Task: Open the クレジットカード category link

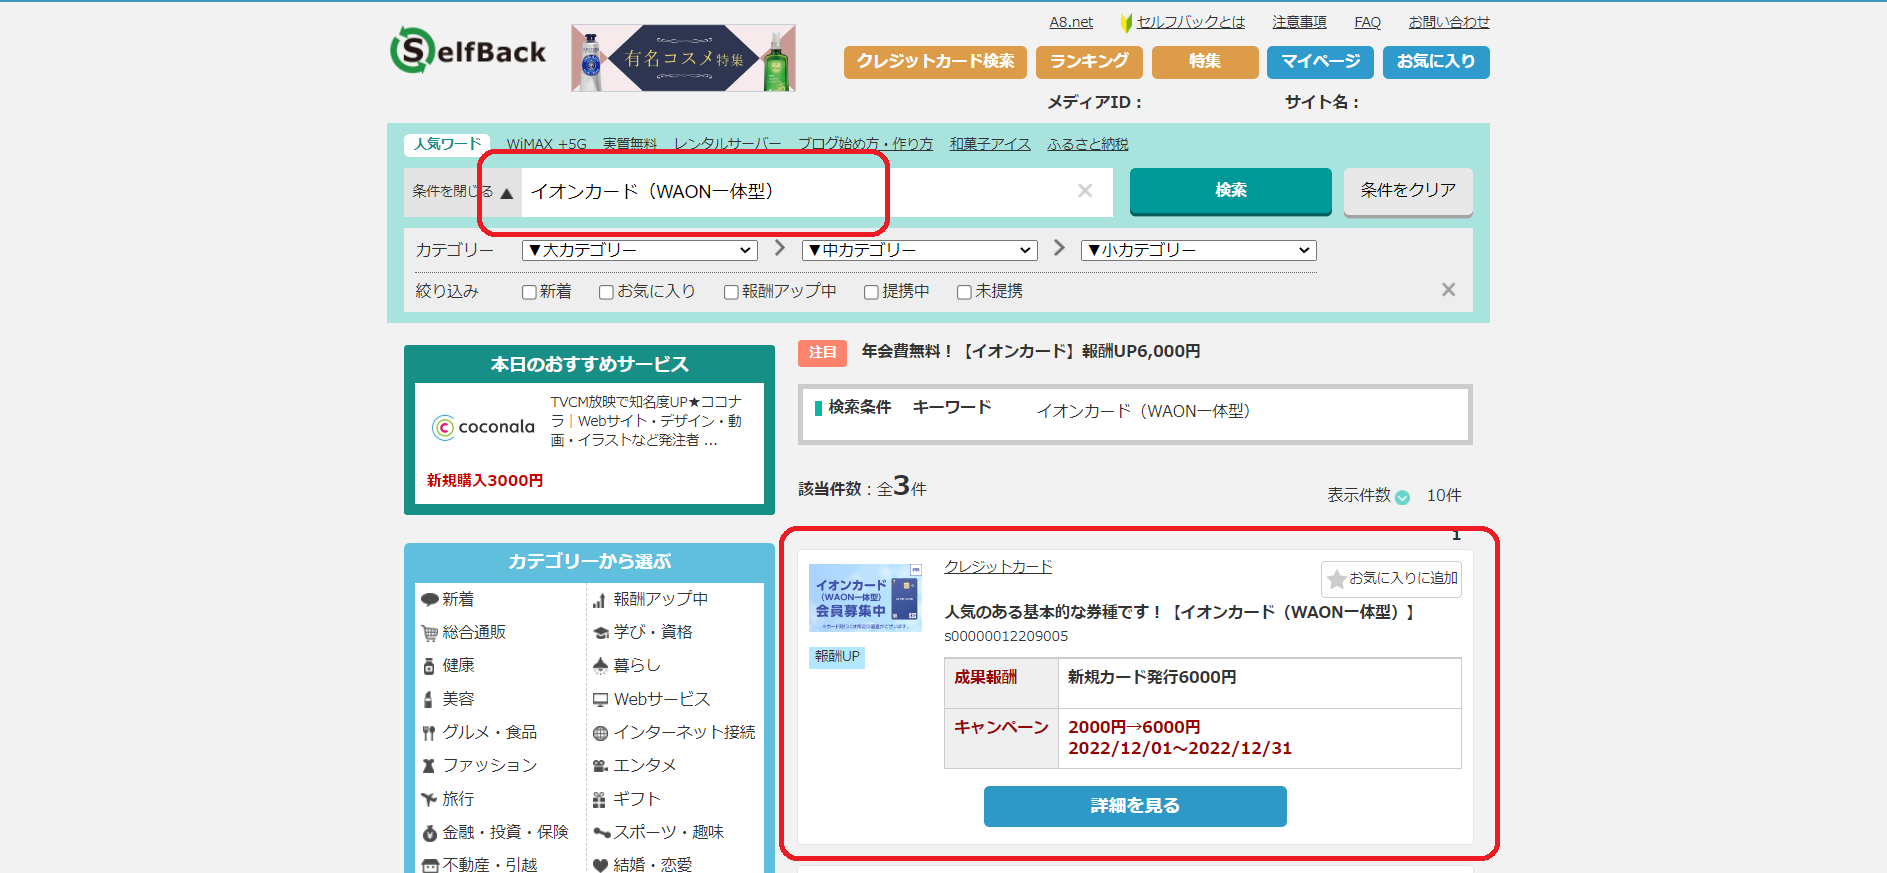Action: click(x=998, y=567)
